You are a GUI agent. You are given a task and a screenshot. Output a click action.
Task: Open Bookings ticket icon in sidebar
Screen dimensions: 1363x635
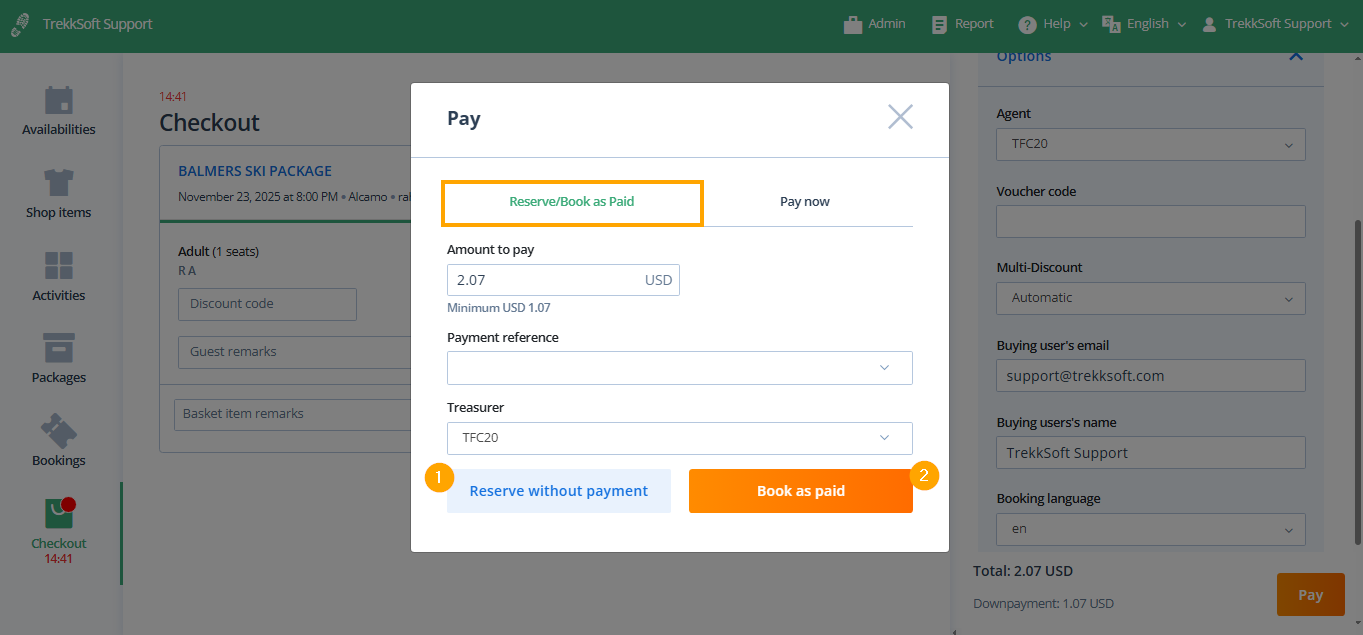pyautogui.click(x=59, y=431)
